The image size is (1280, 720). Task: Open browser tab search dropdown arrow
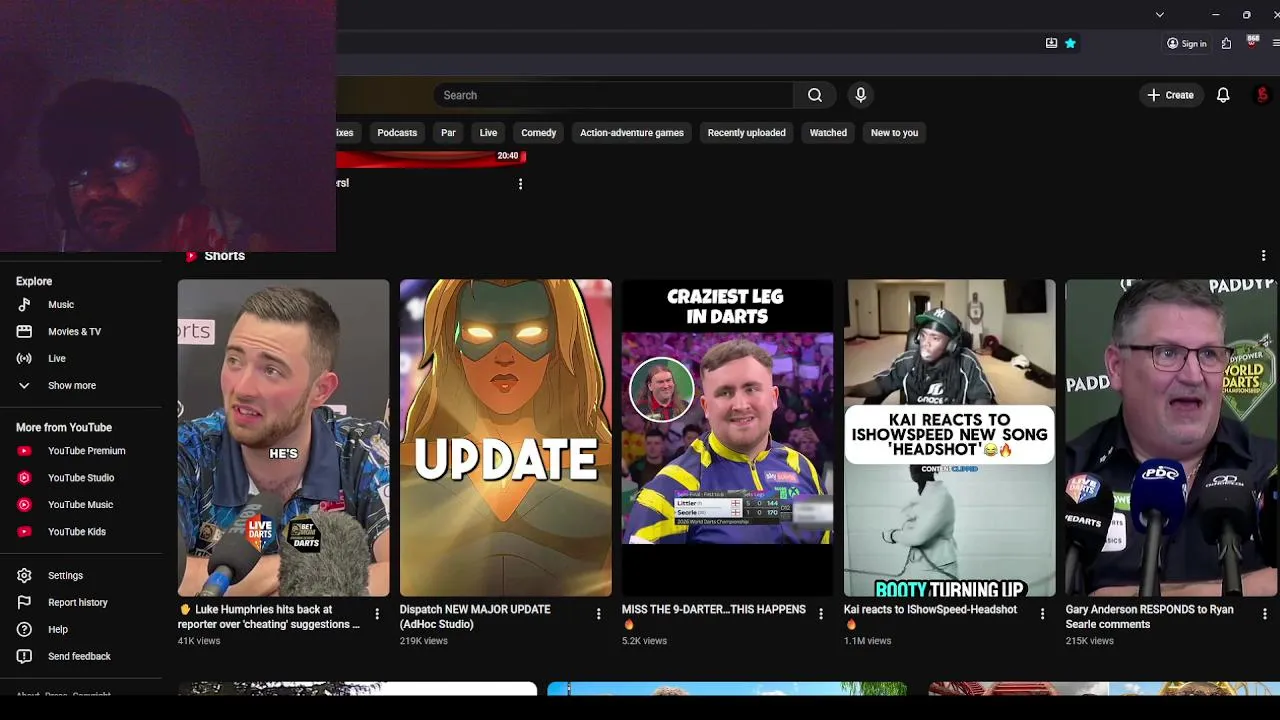point(1159,15)
